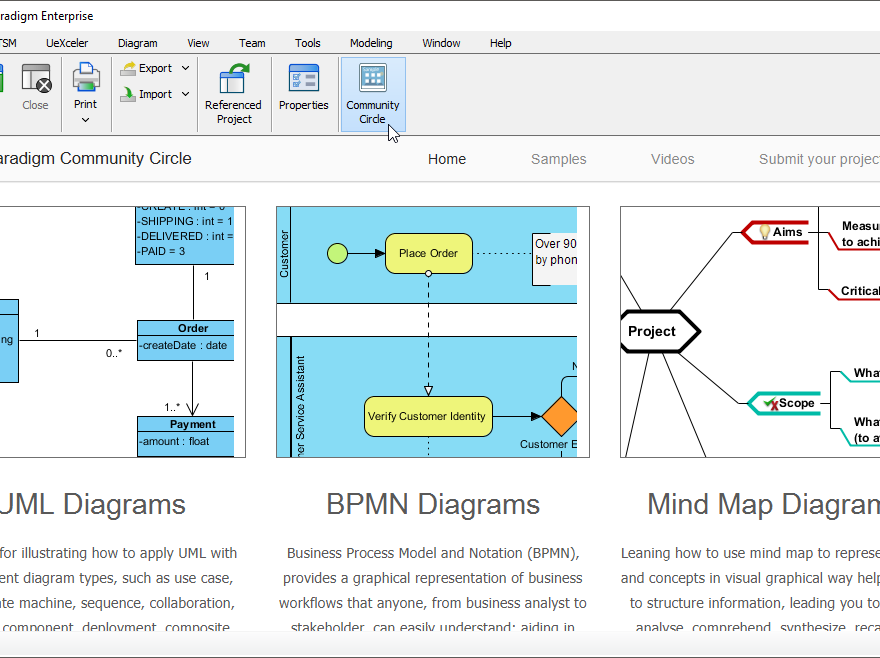Open the Mind Map Diagrams preview image
This screenshot has height=658, width=880.
pyautogui.click(x=750, y=330)
